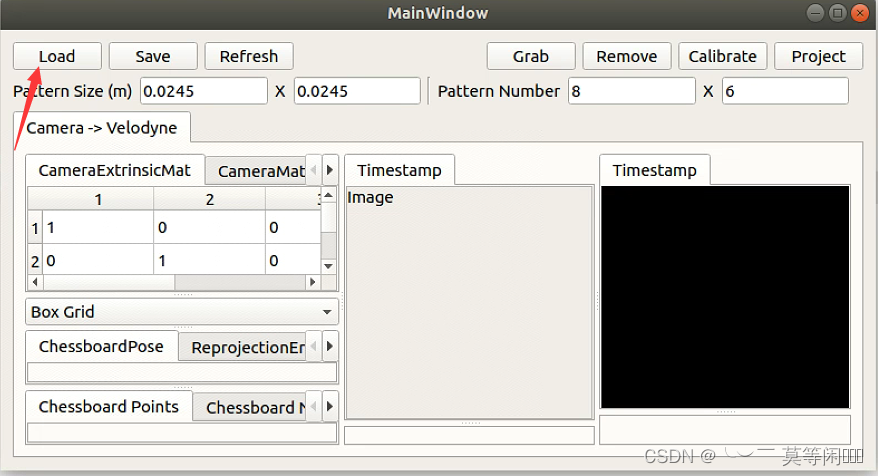Screen dimensions: 878x476
Task: Switch to the CameraMat tab
Action: point(256,171)
